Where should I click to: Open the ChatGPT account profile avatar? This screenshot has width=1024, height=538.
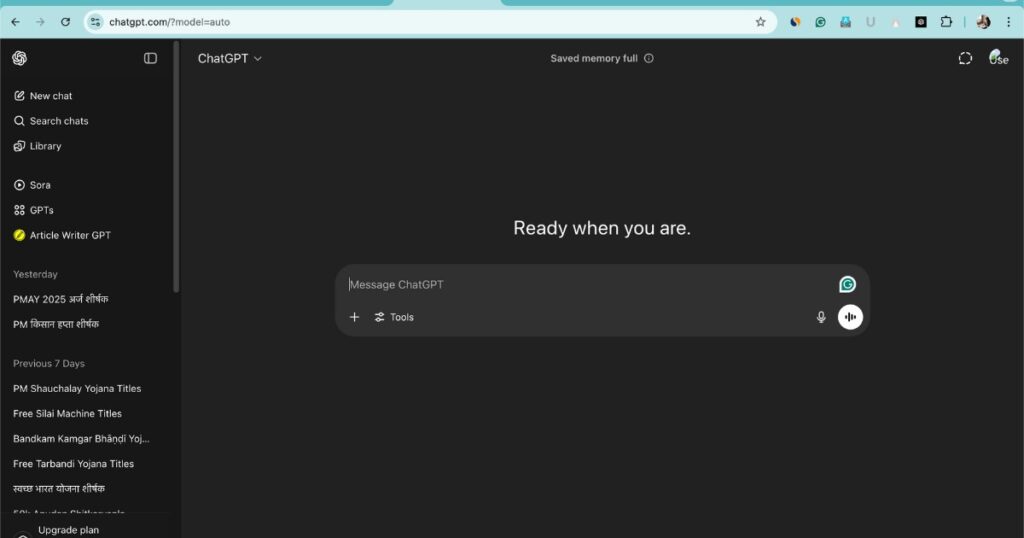pyautogui.click(x=999, y=57)
